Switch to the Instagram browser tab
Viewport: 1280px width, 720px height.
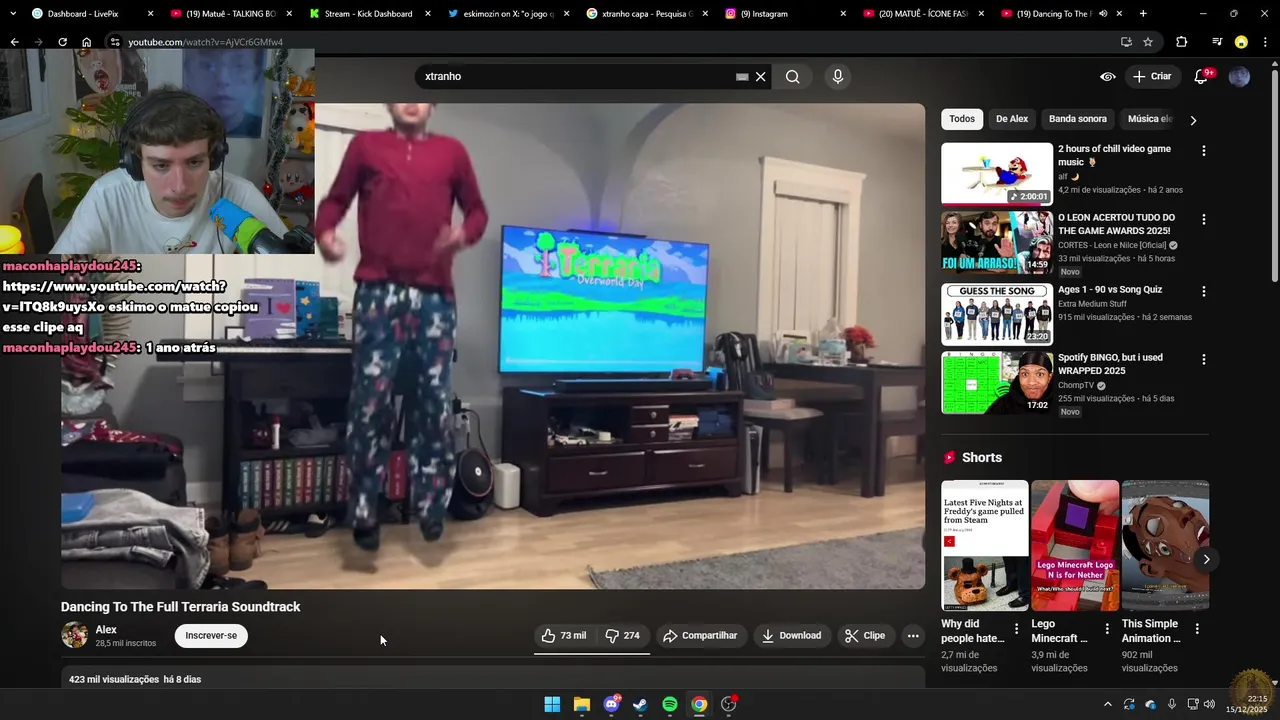click(782, 14)
